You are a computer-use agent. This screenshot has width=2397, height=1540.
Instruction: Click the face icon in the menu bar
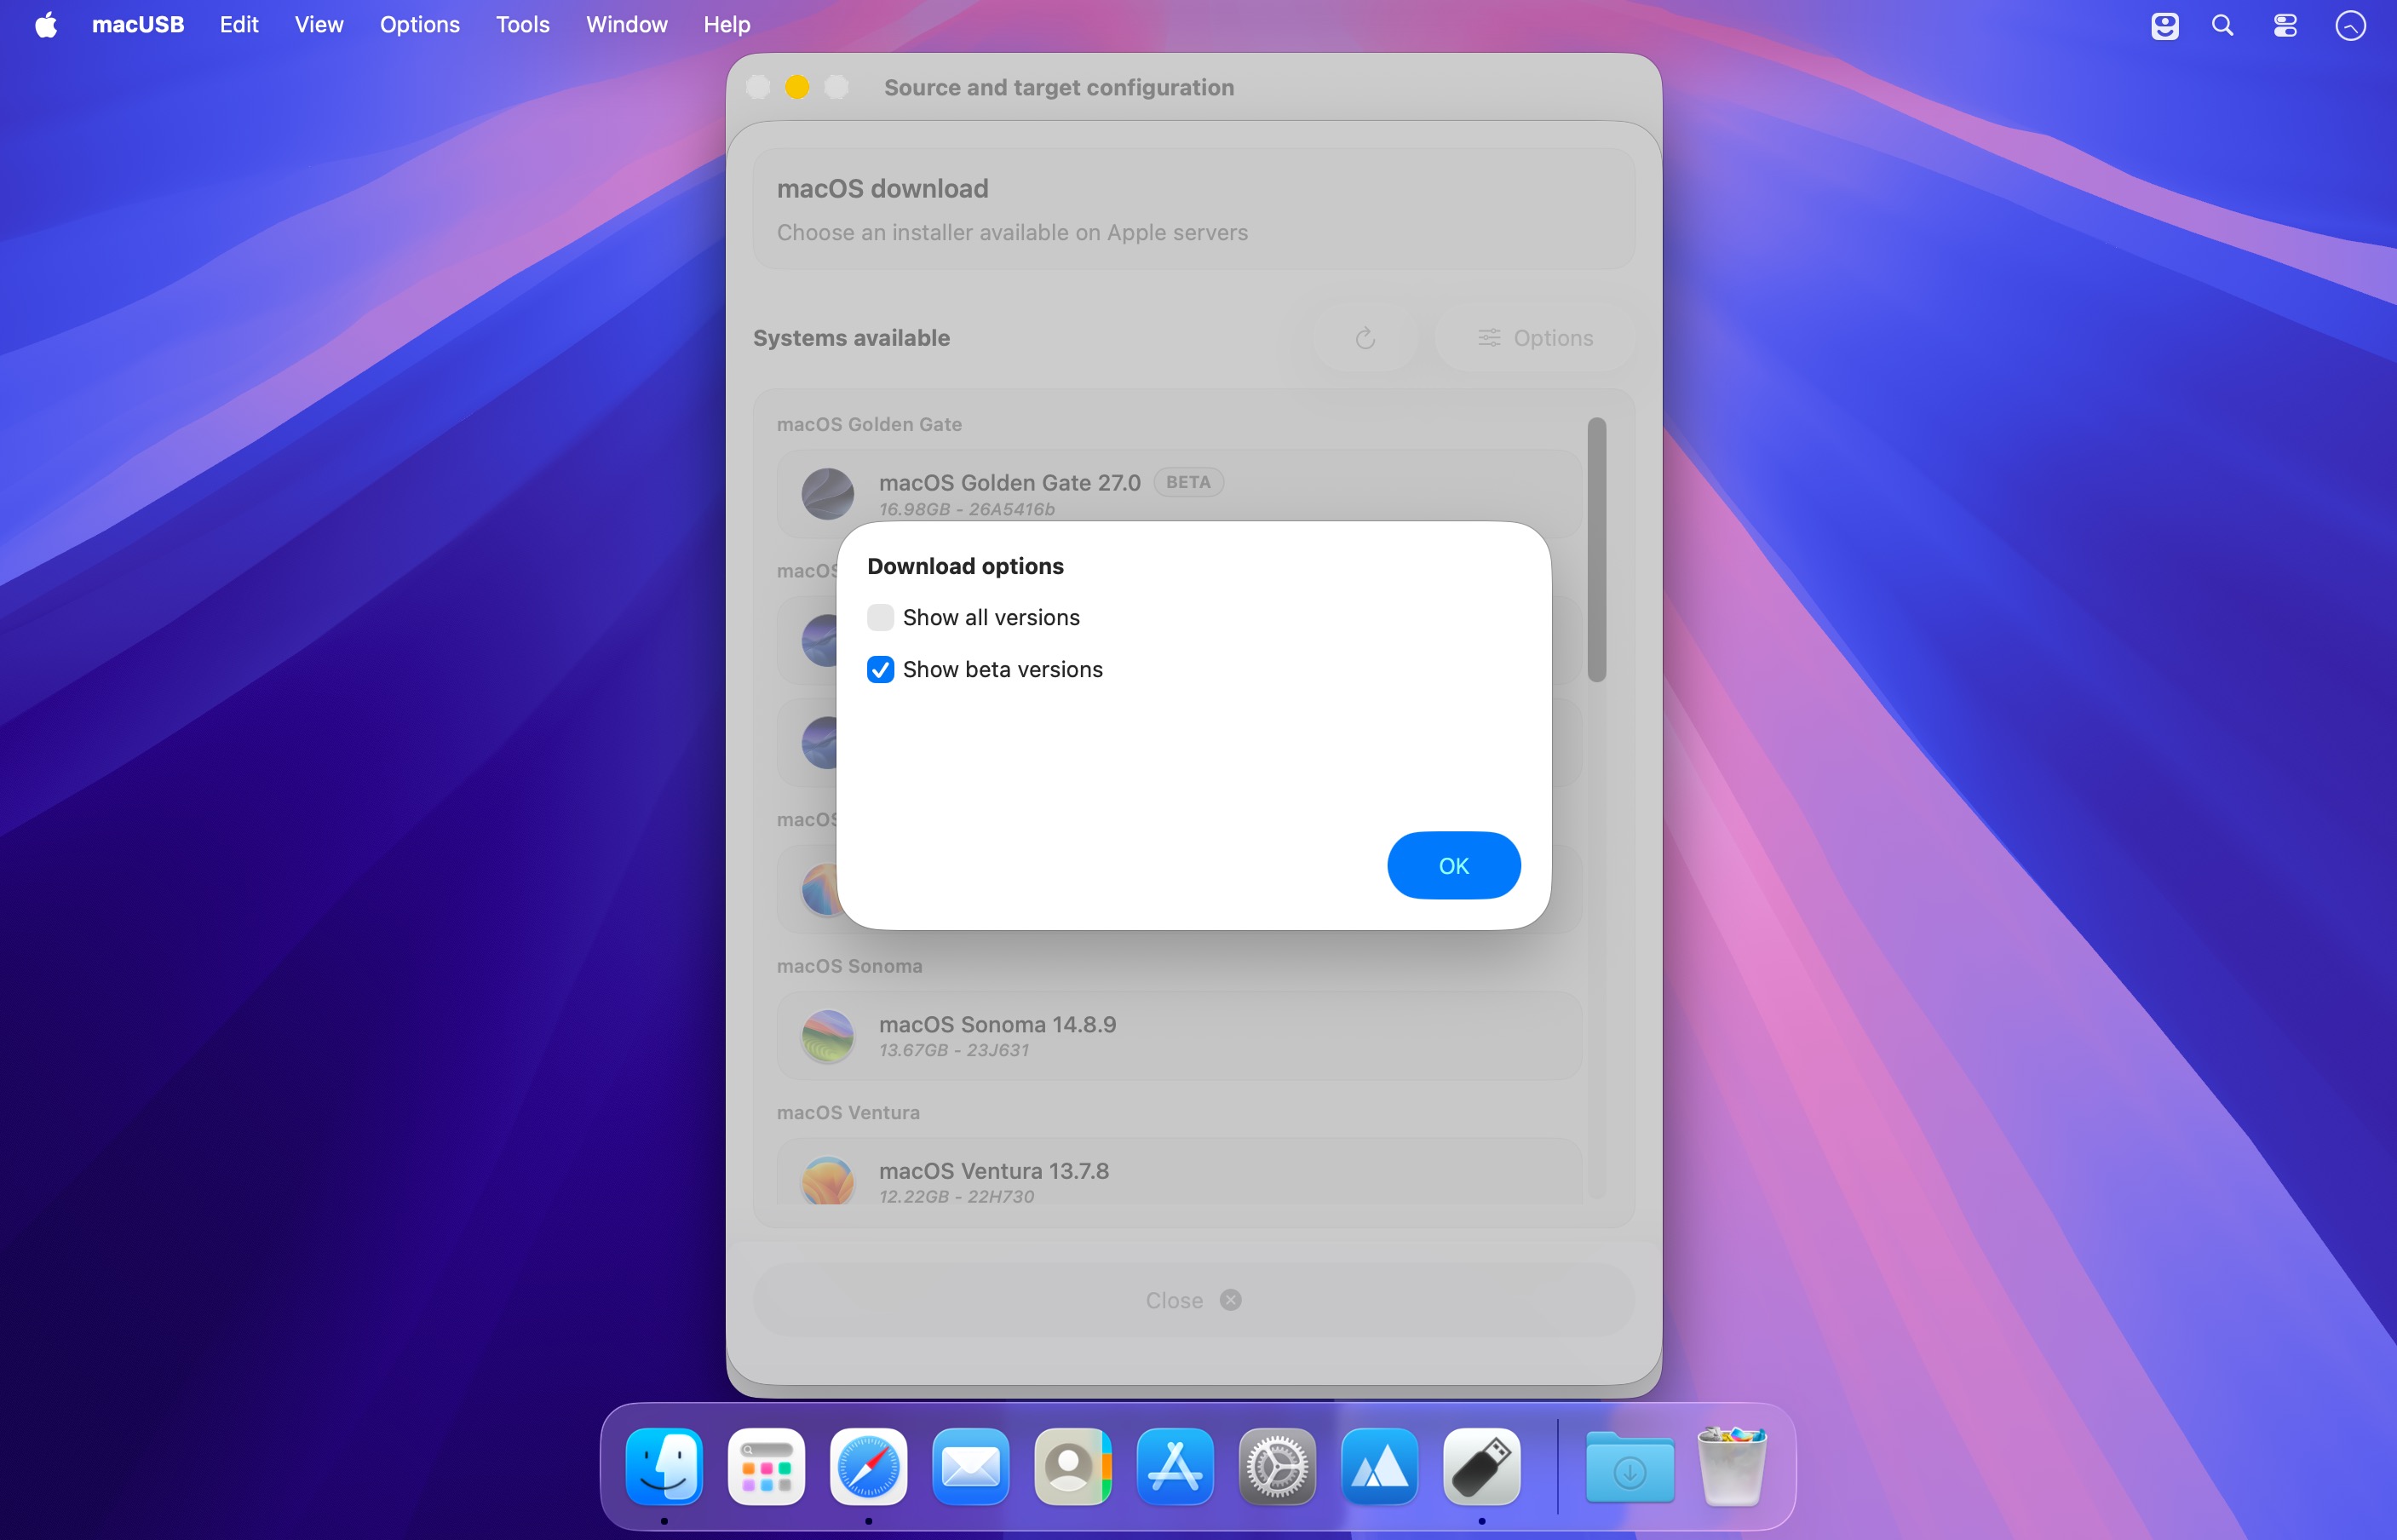2164,25
